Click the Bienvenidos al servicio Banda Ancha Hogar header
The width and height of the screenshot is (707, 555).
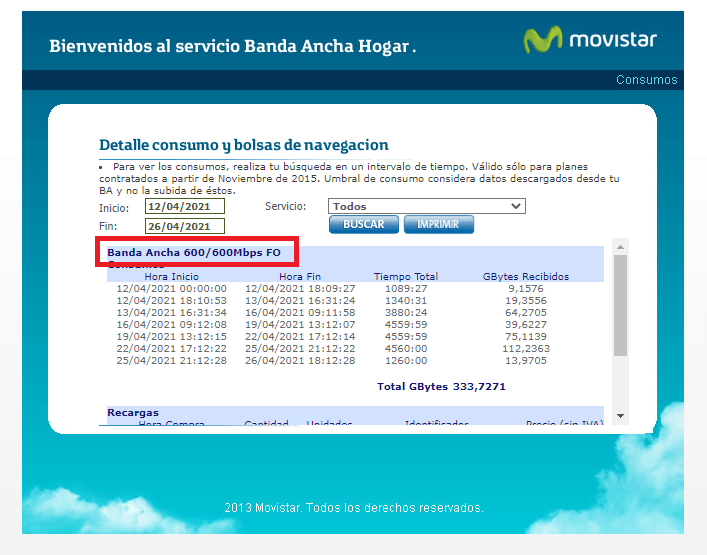(x=232, y=46)
